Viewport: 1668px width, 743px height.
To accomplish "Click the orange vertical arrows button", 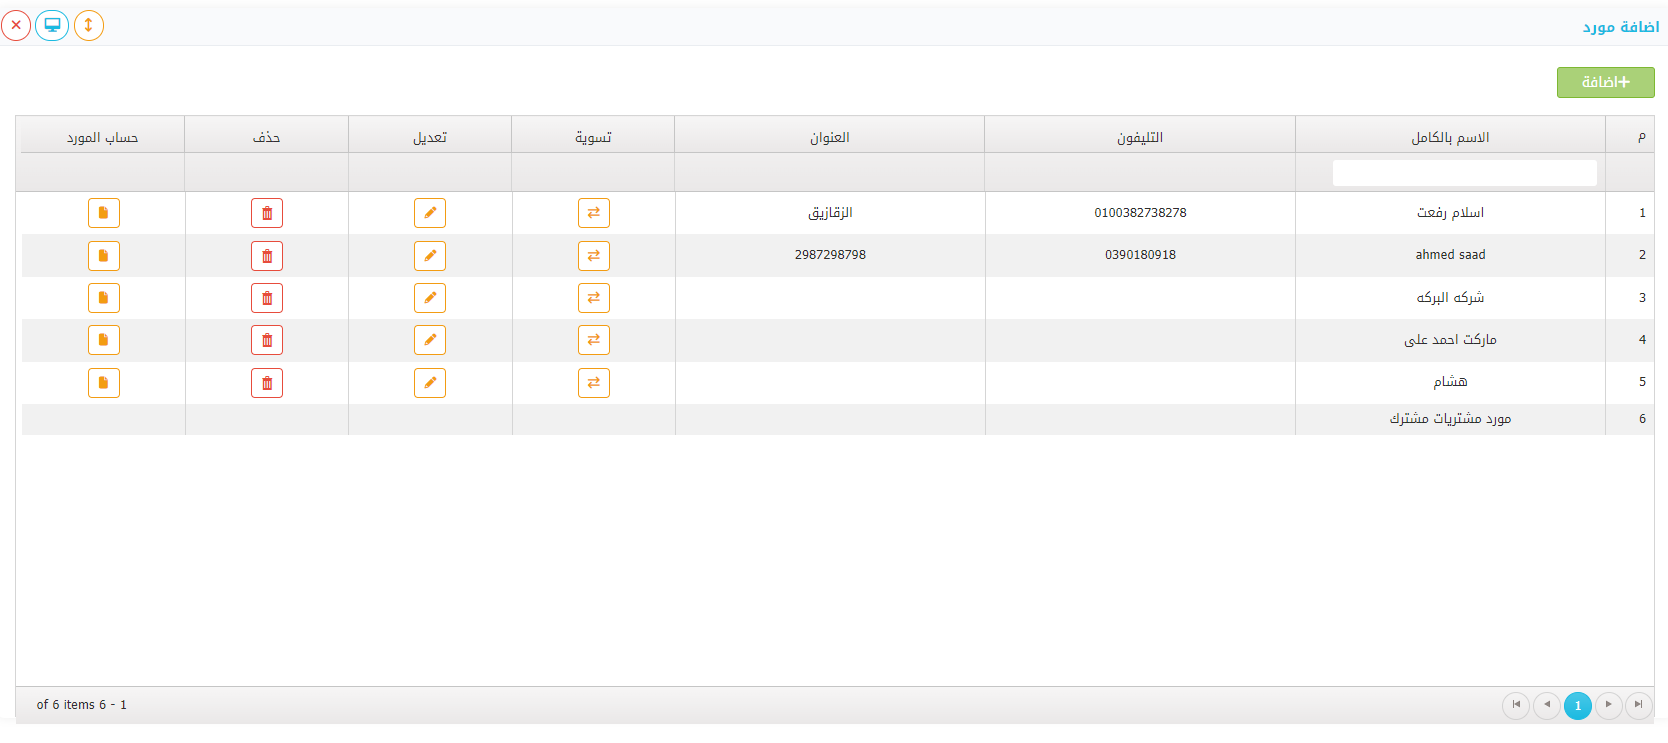I will click(x=88, y=25).
